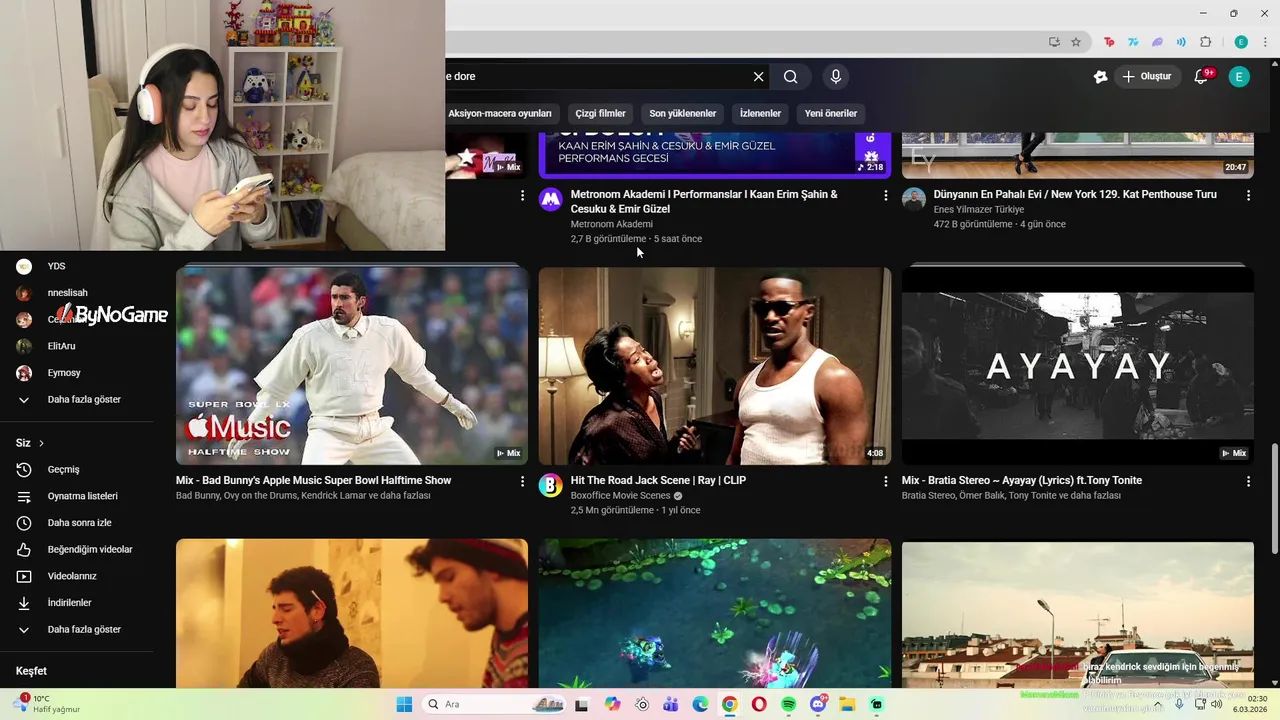Viewport: 1280px width, 720px height.
Task: Select the İzlenenler filter chip
Action: tap(760, 113)
